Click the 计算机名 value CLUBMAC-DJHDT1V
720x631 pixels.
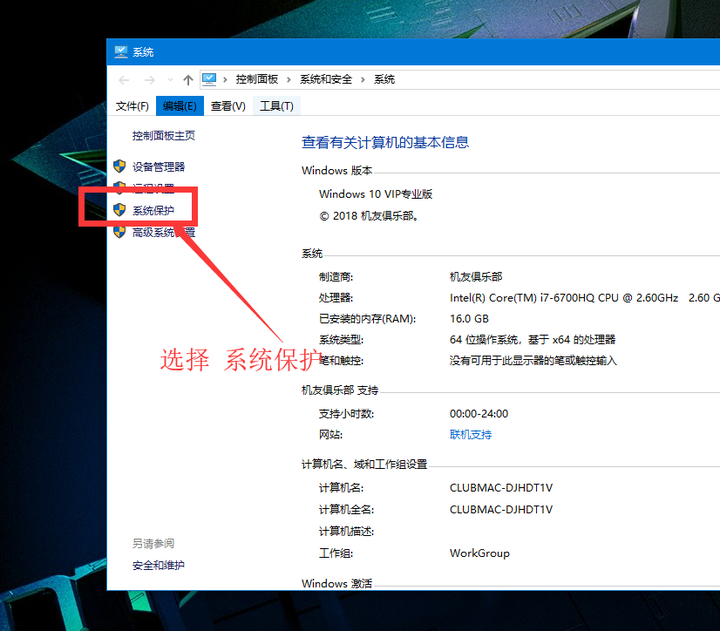[x=501, y=488]
